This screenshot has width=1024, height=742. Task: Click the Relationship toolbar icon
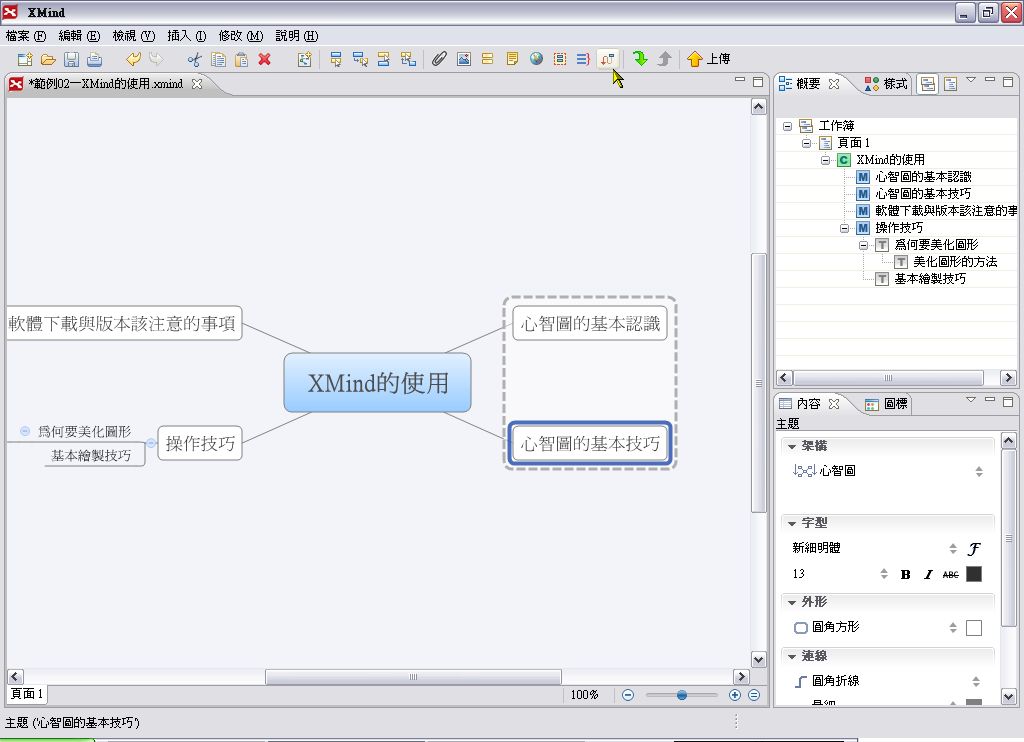coord(607,59)
